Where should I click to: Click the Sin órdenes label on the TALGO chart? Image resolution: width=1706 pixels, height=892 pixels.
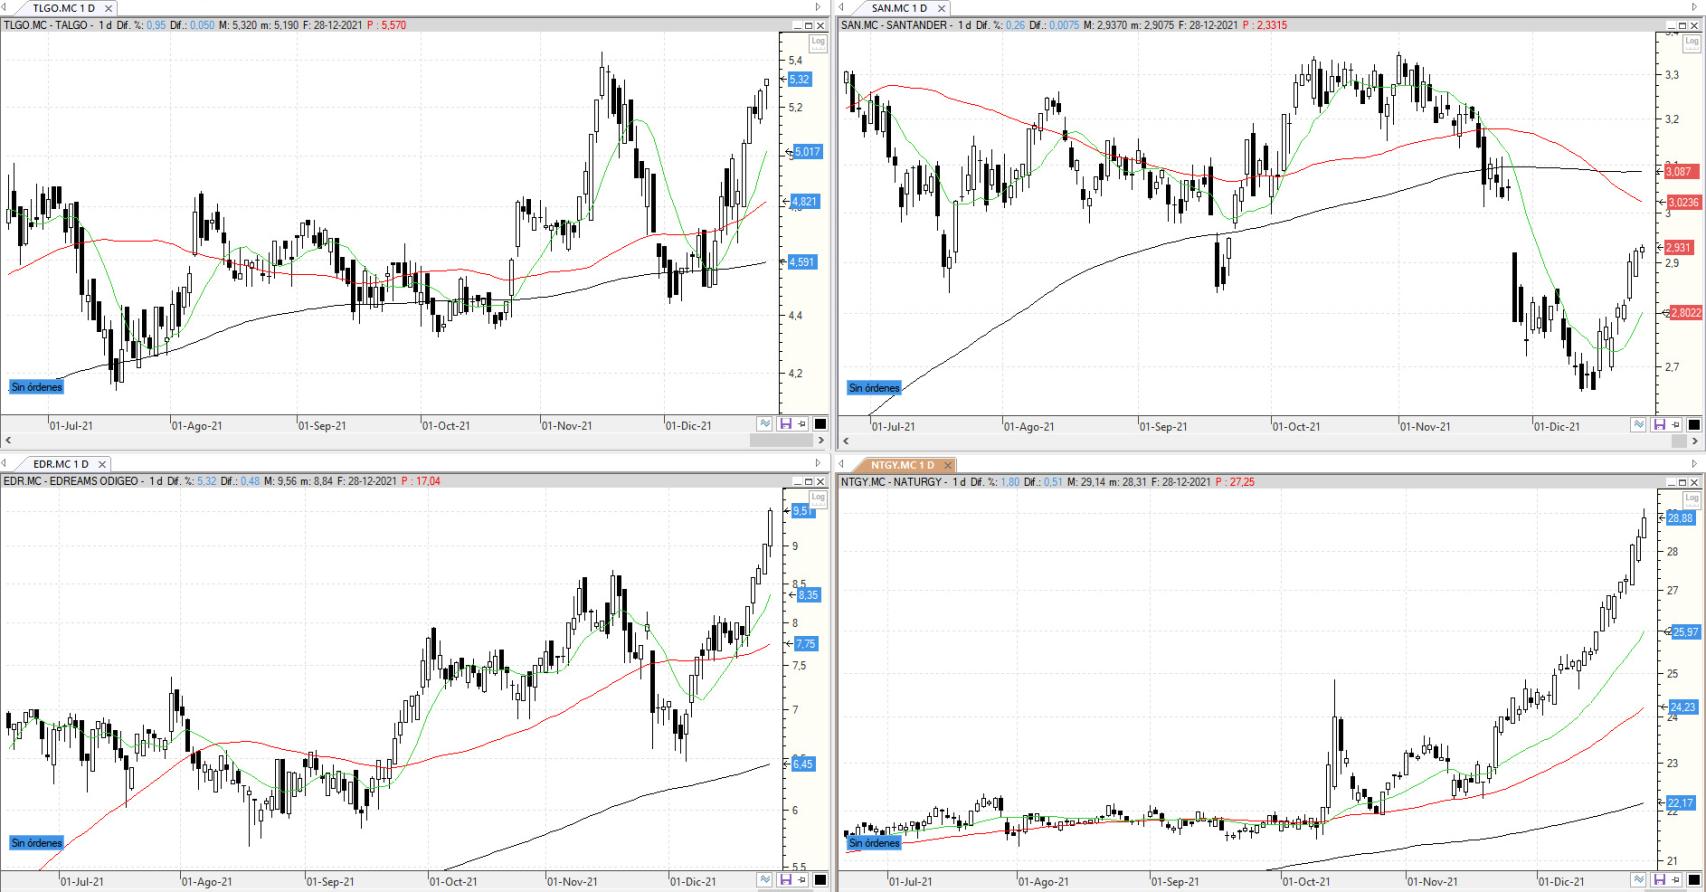[36, 387]
